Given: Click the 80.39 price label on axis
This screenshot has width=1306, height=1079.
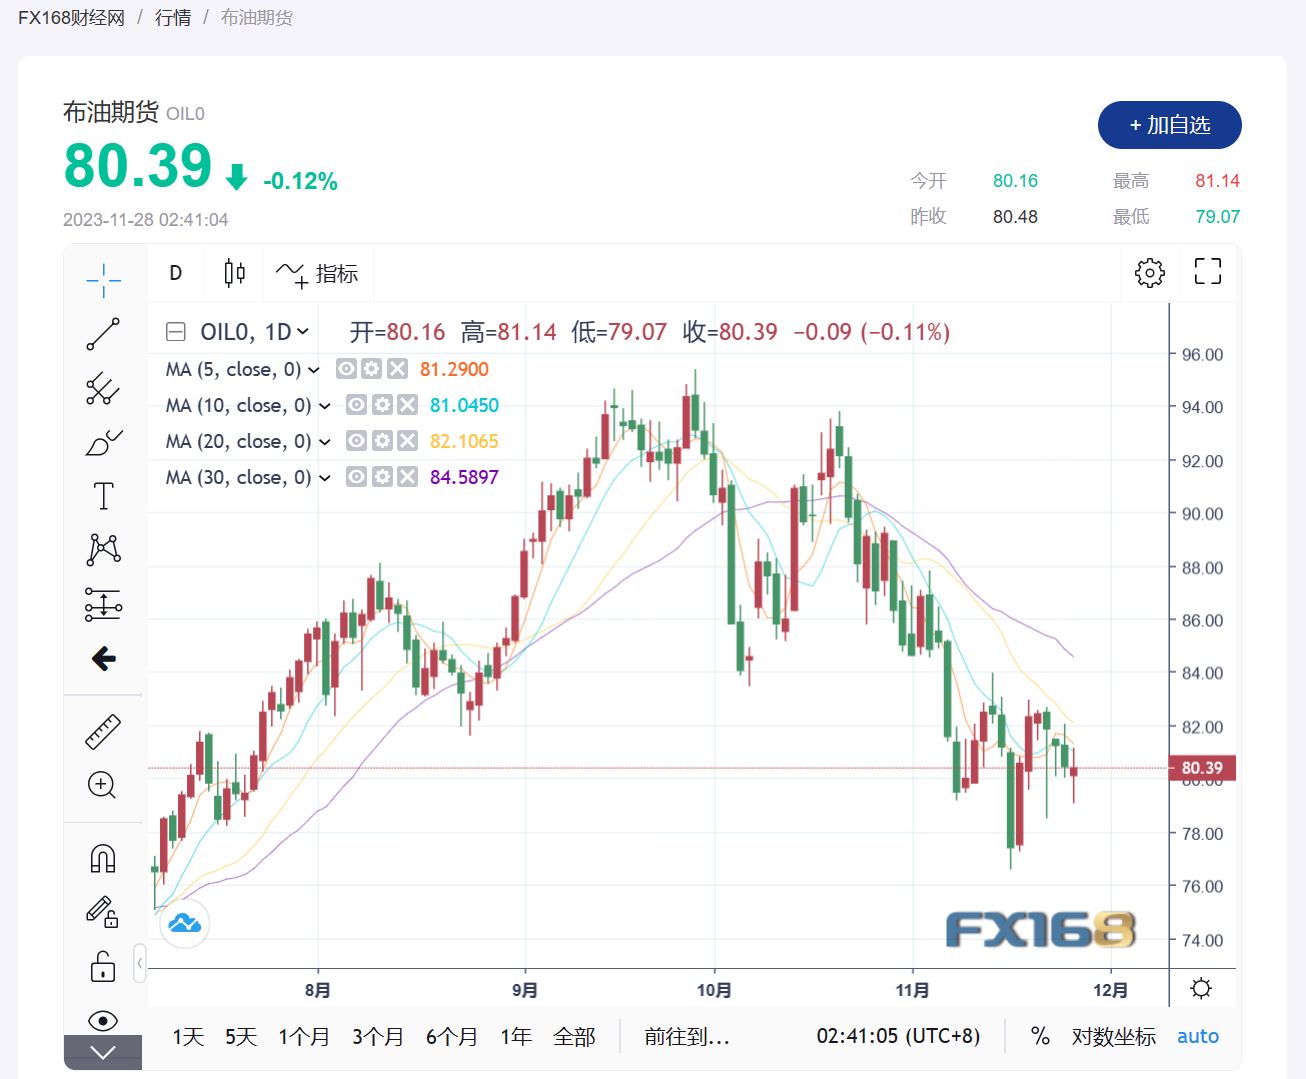Looking at the screenshot, I should tap(1202, 768).
